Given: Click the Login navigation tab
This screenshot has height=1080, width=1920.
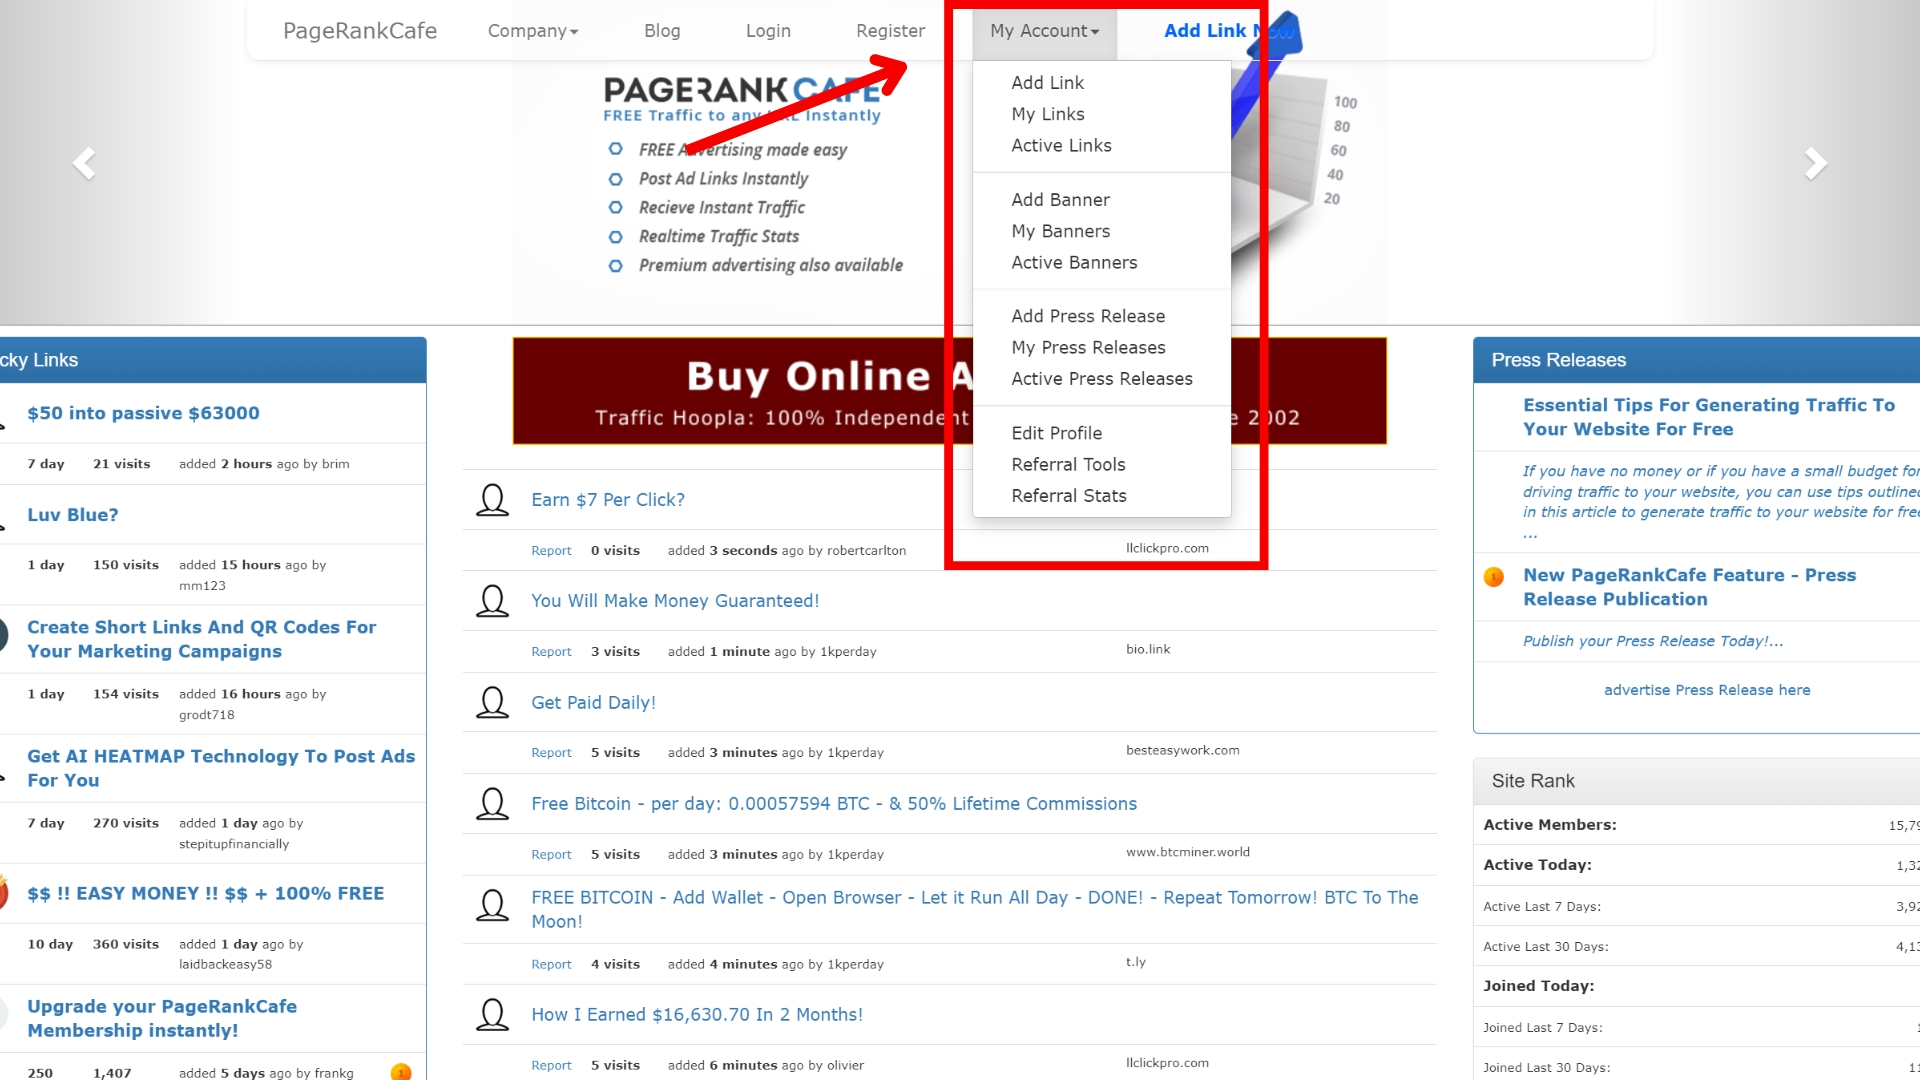Looking at the screenshot, I should [764, 30].
